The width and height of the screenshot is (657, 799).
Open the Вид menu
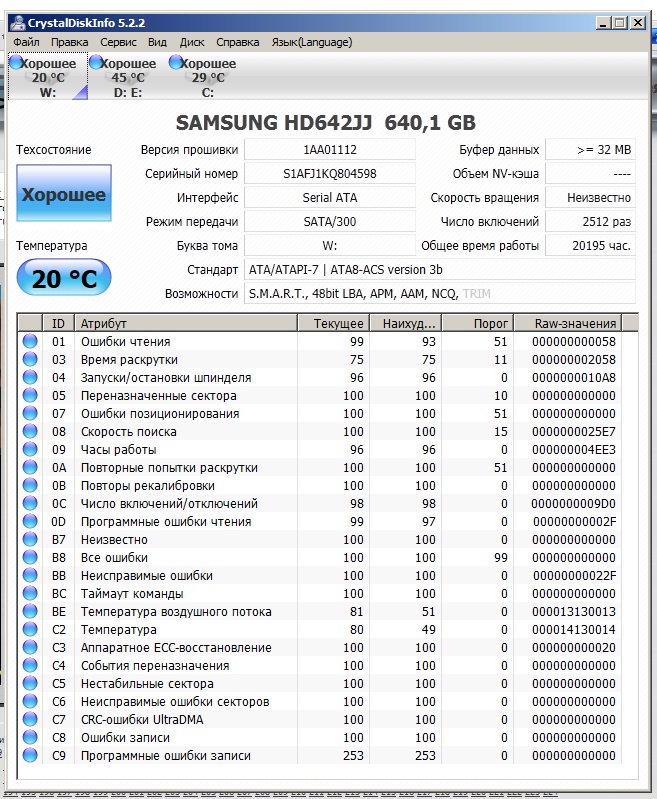[157, 42]
